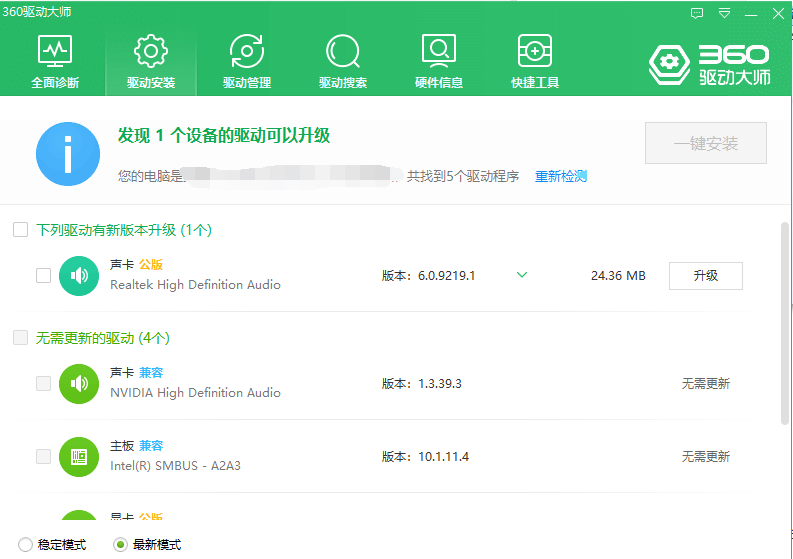
Task: Tick the 无需更新的驱动 group checkbox
Action: point(20,338)
